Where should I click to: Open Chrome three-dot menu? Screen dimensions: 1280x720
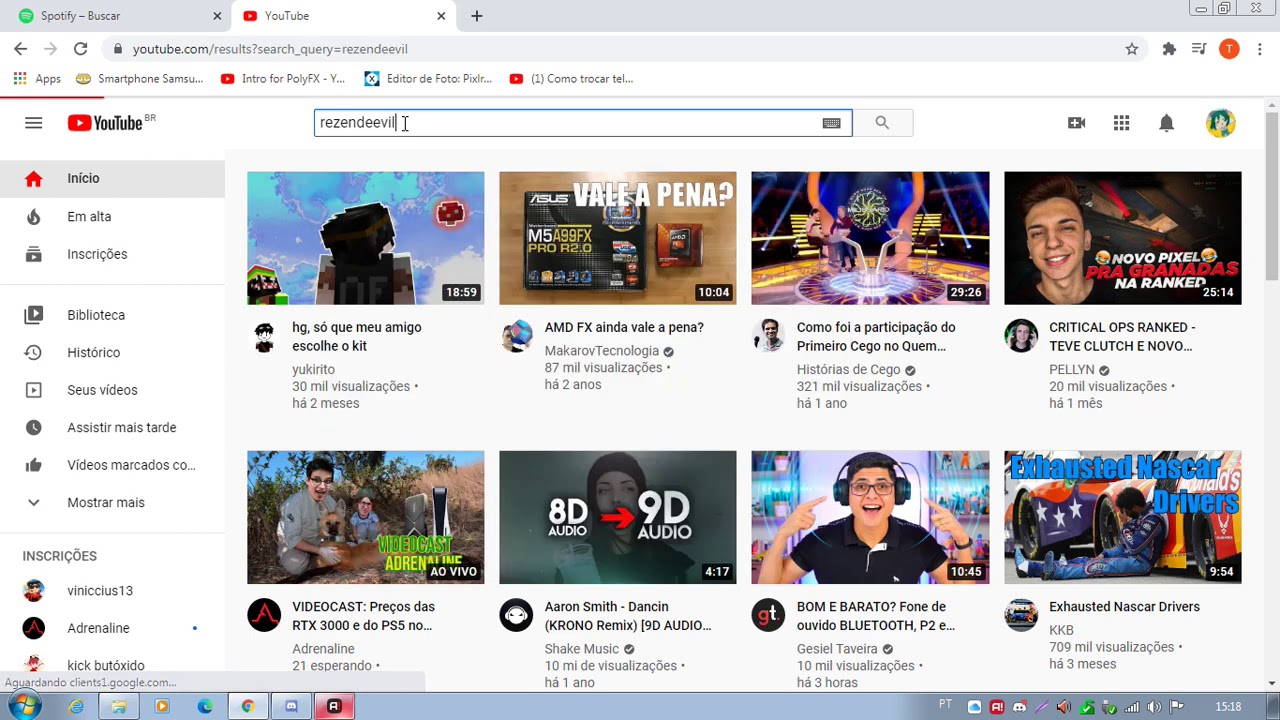pos(1260,49)
